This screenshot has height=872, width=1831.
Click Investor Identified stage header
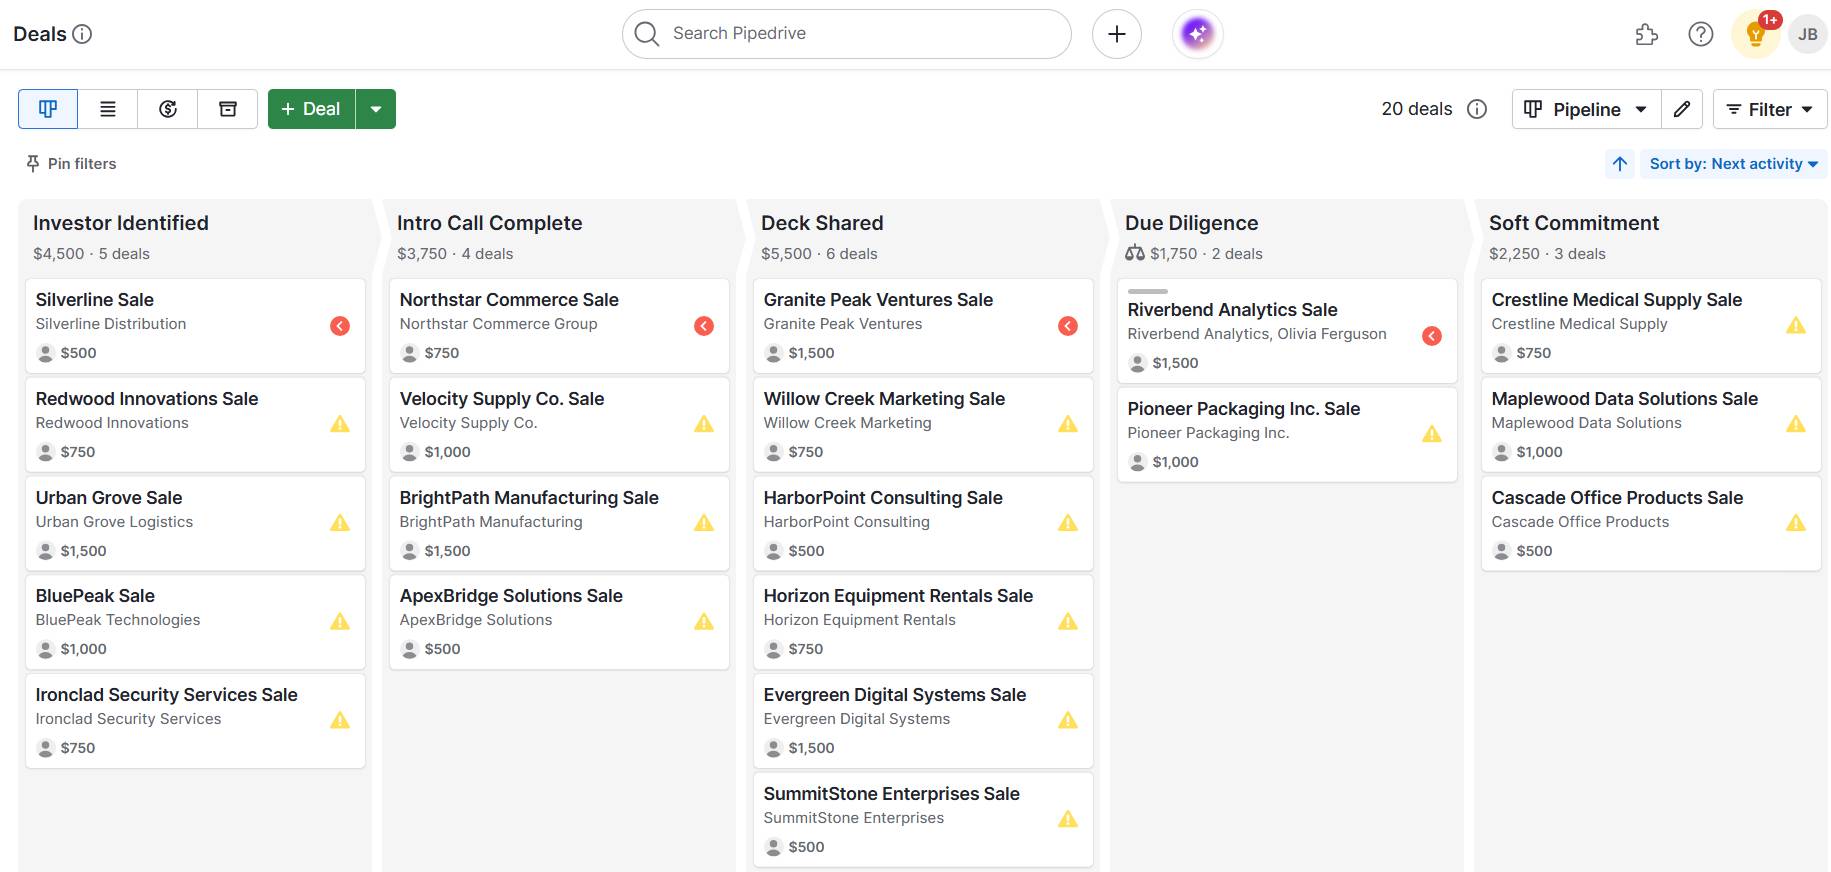tap(121, 223)
